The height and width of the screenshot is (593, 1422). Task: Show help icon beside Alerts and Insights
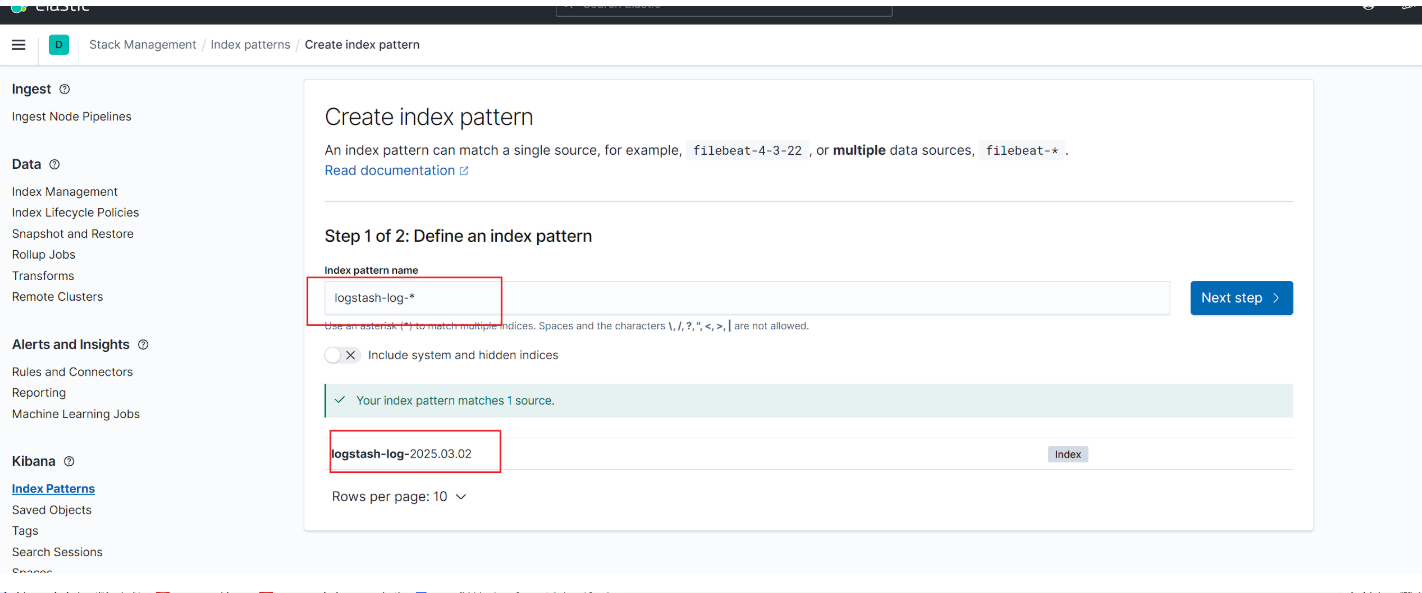pos(143,345)
